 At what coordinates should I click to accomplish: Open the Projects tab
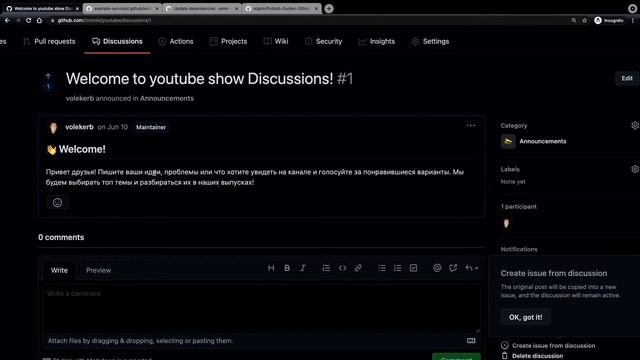click(228, 41)
